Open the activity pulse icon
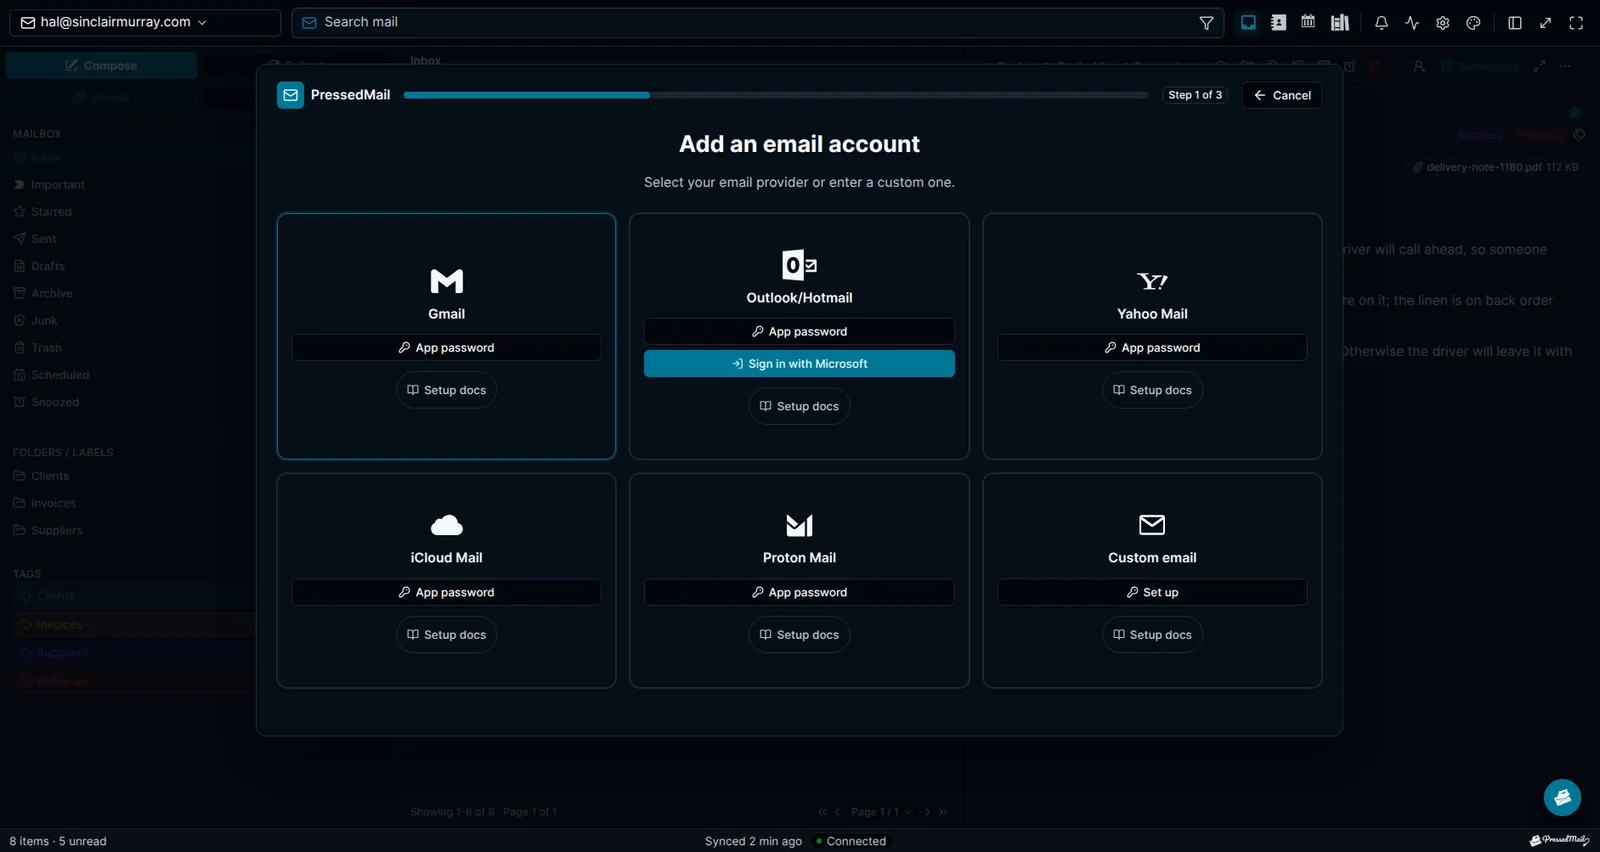Screen dimensions: 1600x852 click(x=1412, y=23)
